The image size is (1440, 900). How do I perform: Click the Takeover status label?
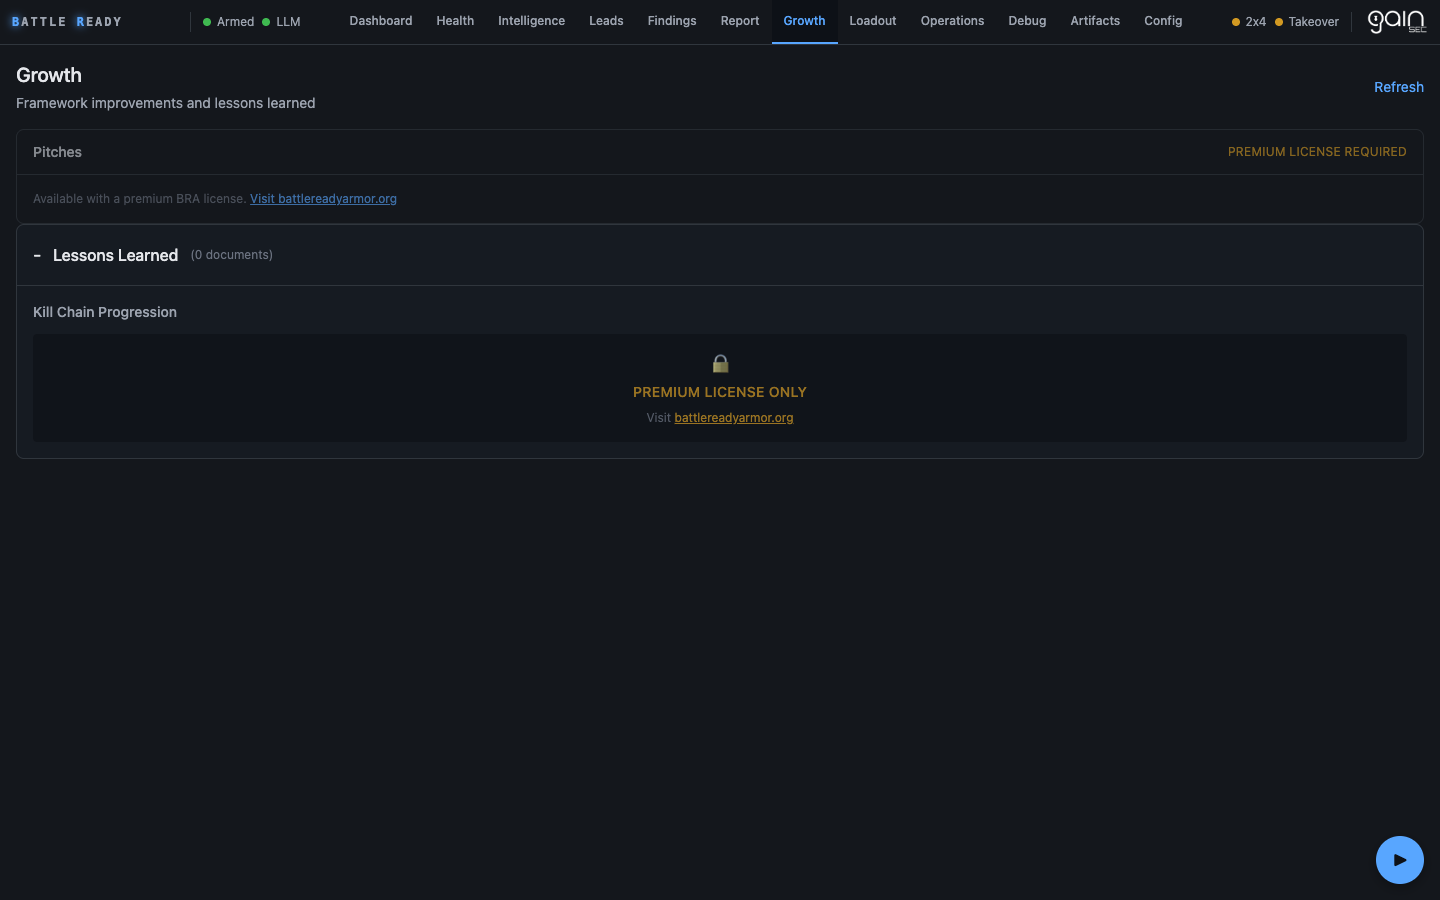pyautogui.click(x=1313, y=22)
